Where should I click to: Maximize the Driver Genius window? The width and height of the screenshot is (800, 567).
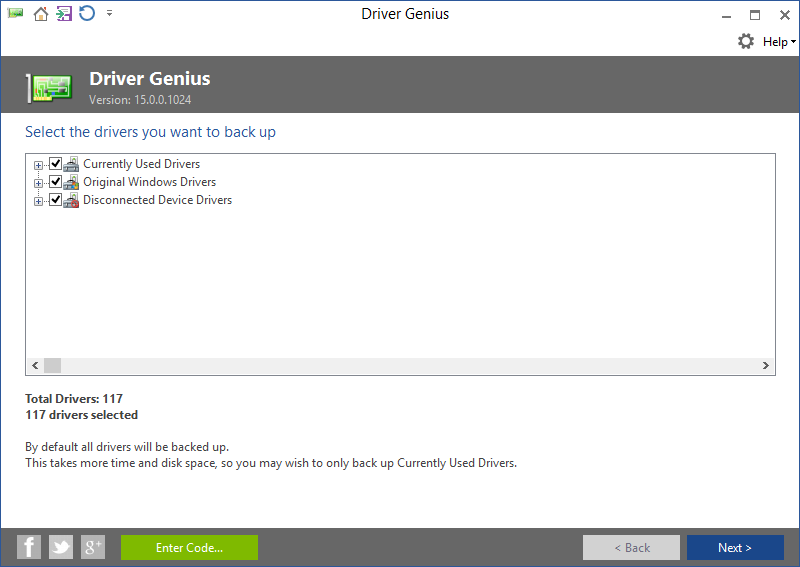(755, 15)
